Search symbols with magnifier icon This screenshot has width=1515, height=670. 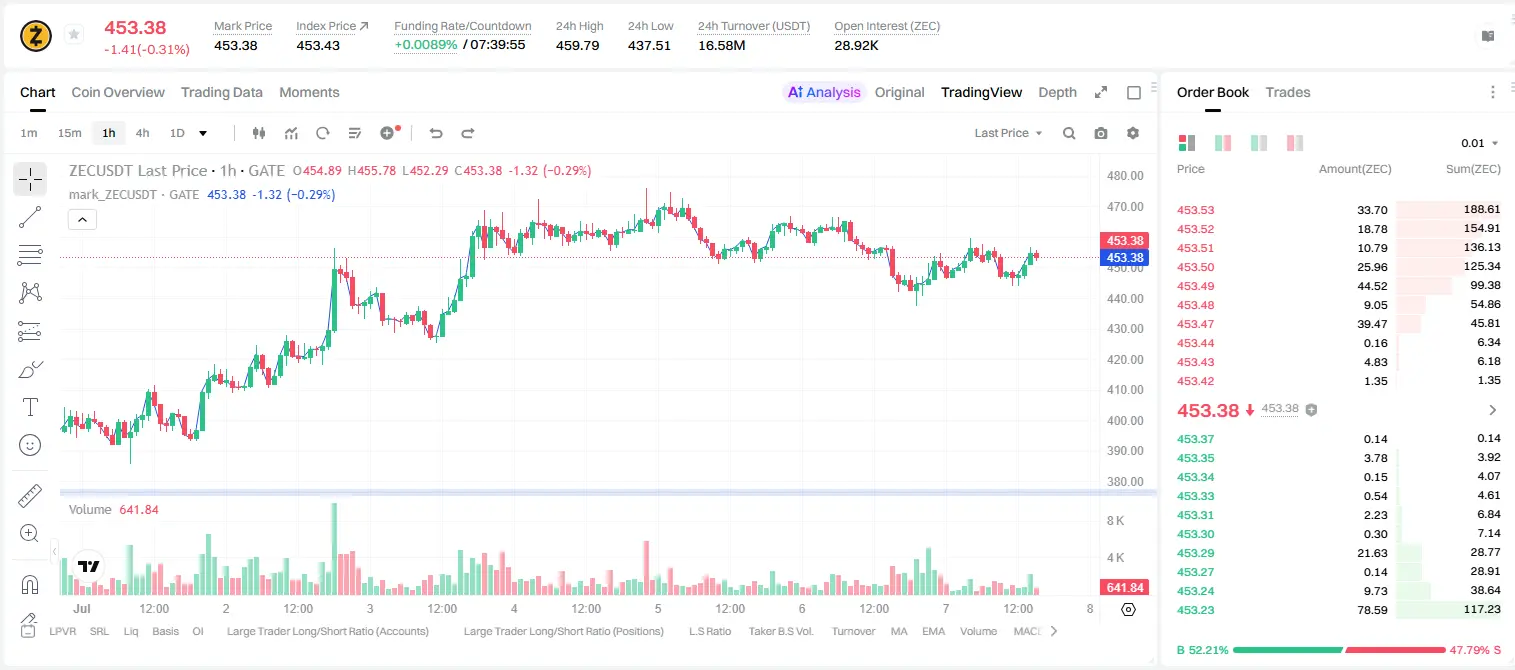pos(1069,133)
